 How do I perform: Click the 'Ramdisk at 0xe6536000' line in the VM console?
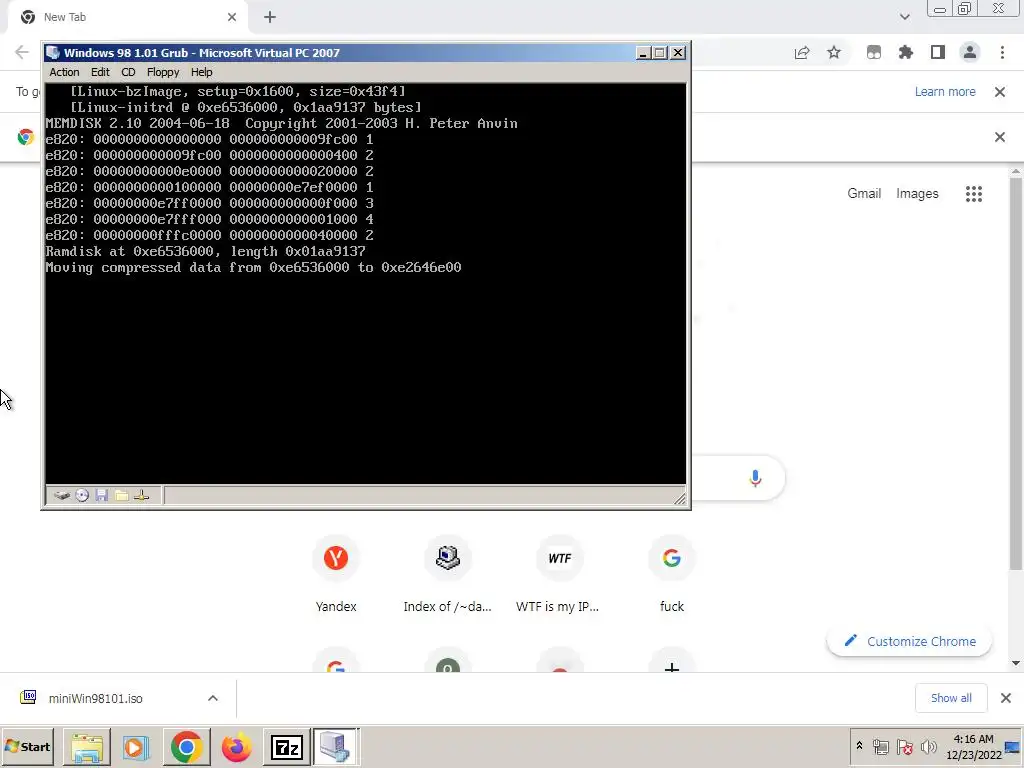(x=205, y=251)
